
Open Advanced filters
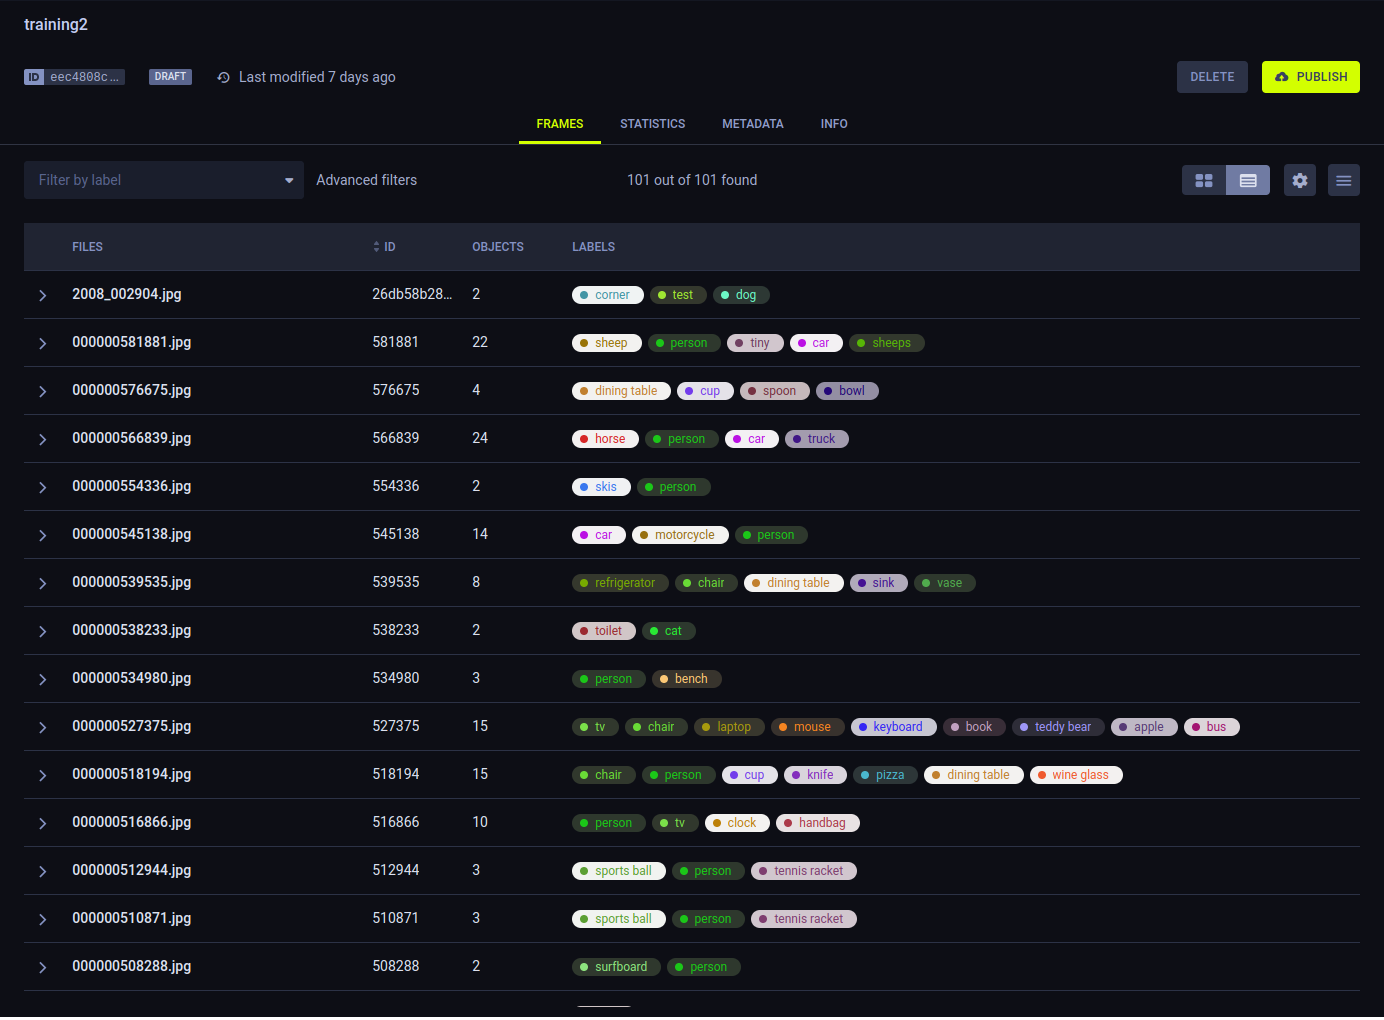coord(367,180)
